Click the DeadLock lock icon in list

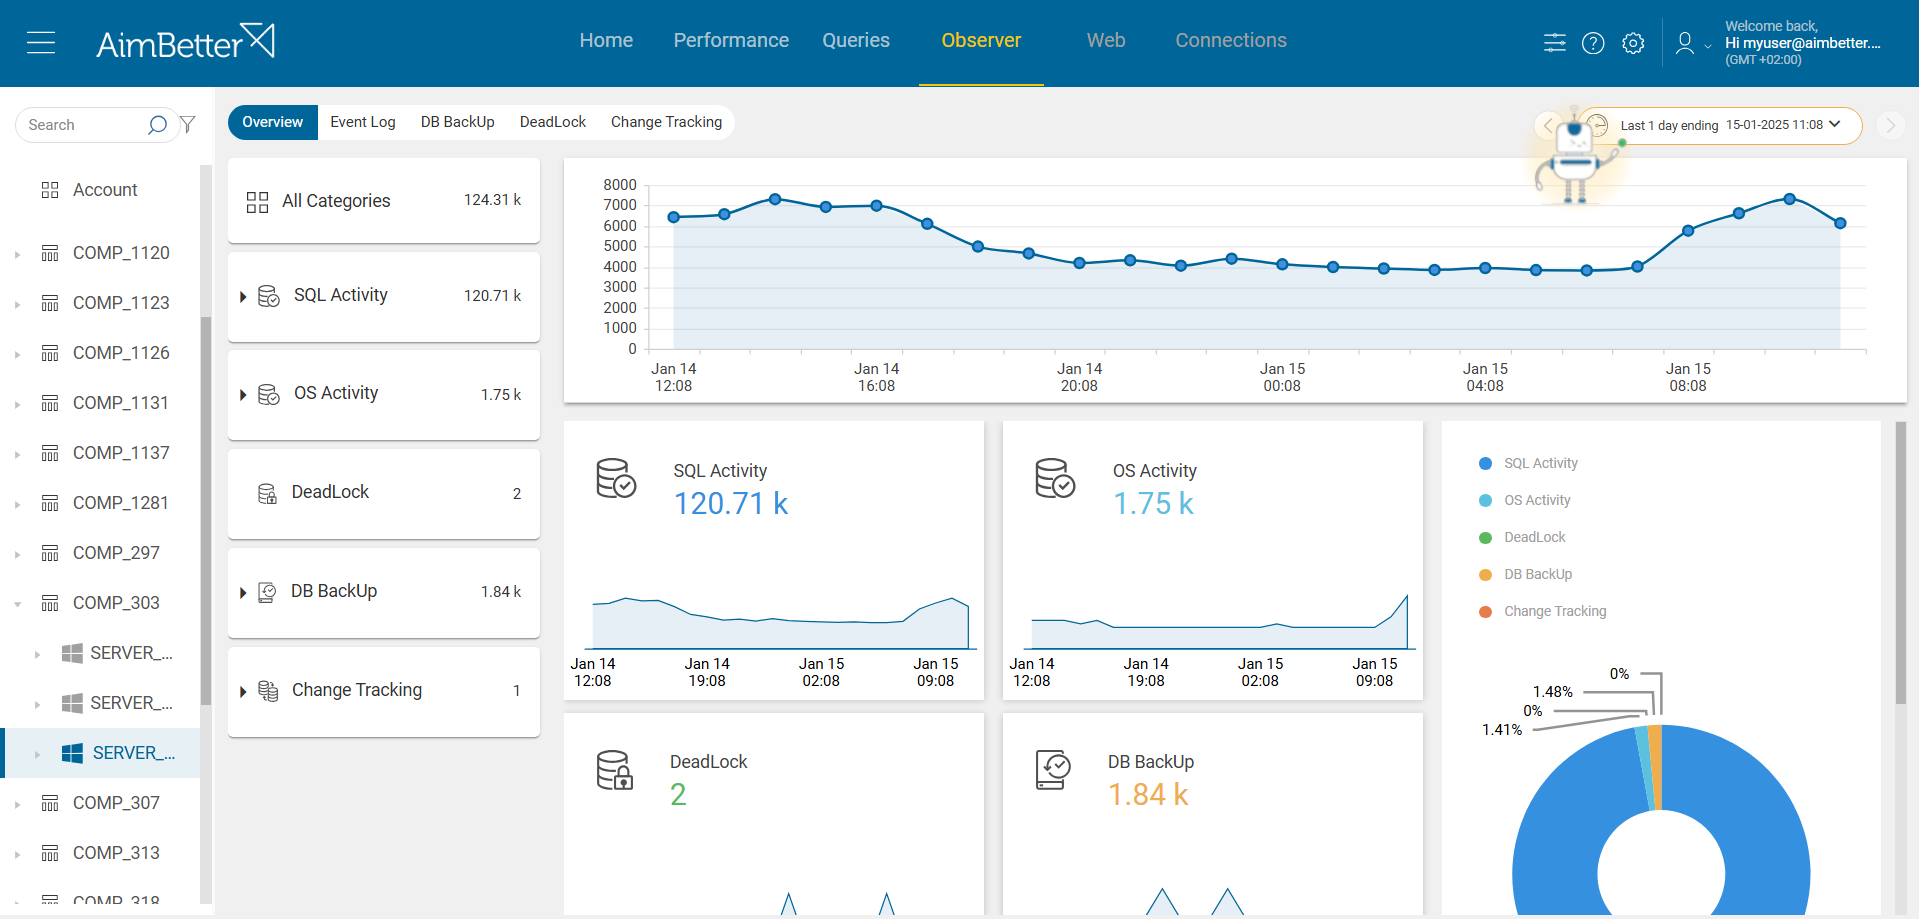pos(267,493)
